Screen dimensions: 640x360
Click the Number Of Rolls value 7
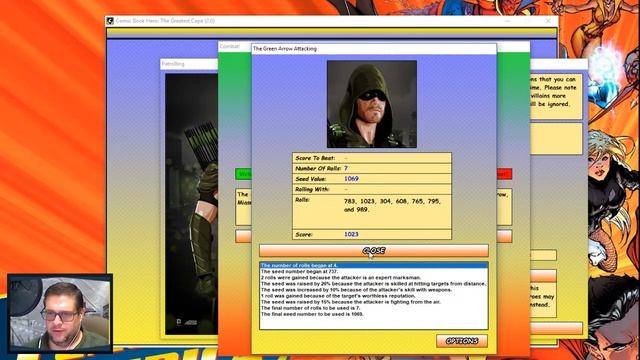click(346, 168)
